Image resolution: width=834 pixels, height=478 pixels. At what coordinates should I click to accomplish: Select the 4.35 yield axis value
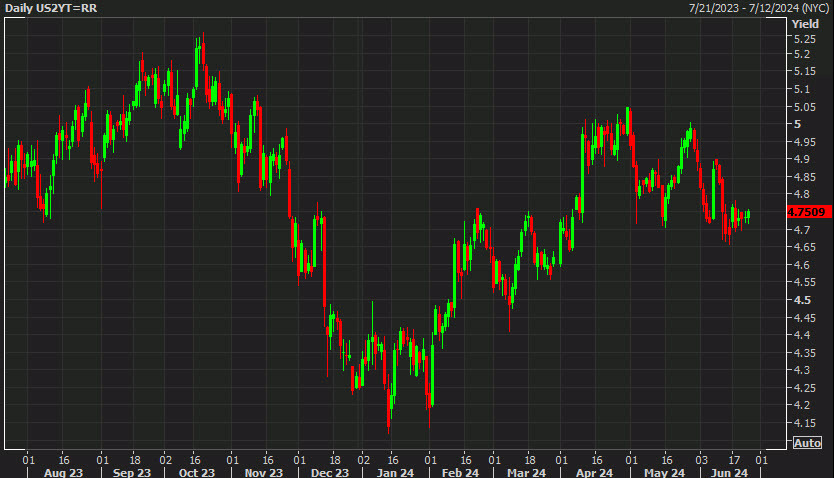[x=805, y=353]
